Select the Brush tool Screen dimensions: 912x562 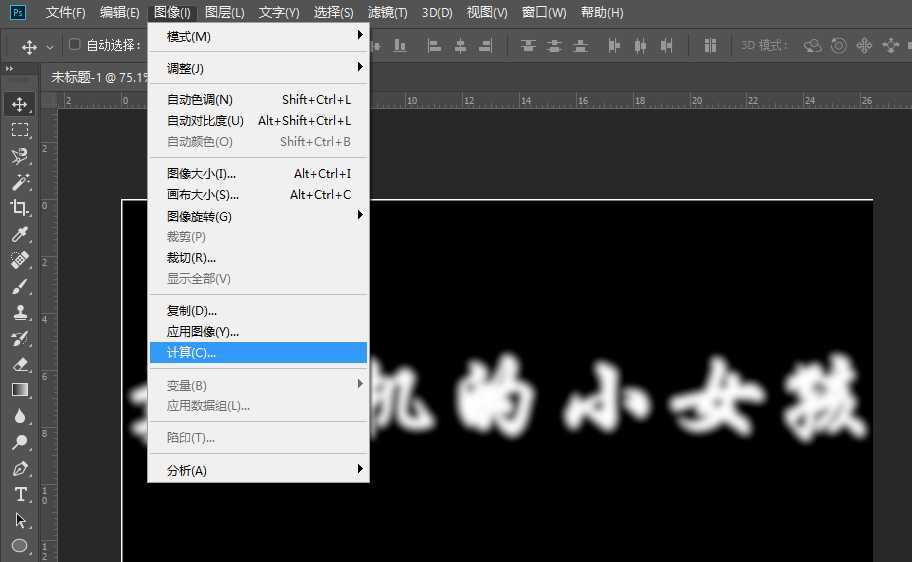point(19,286)
